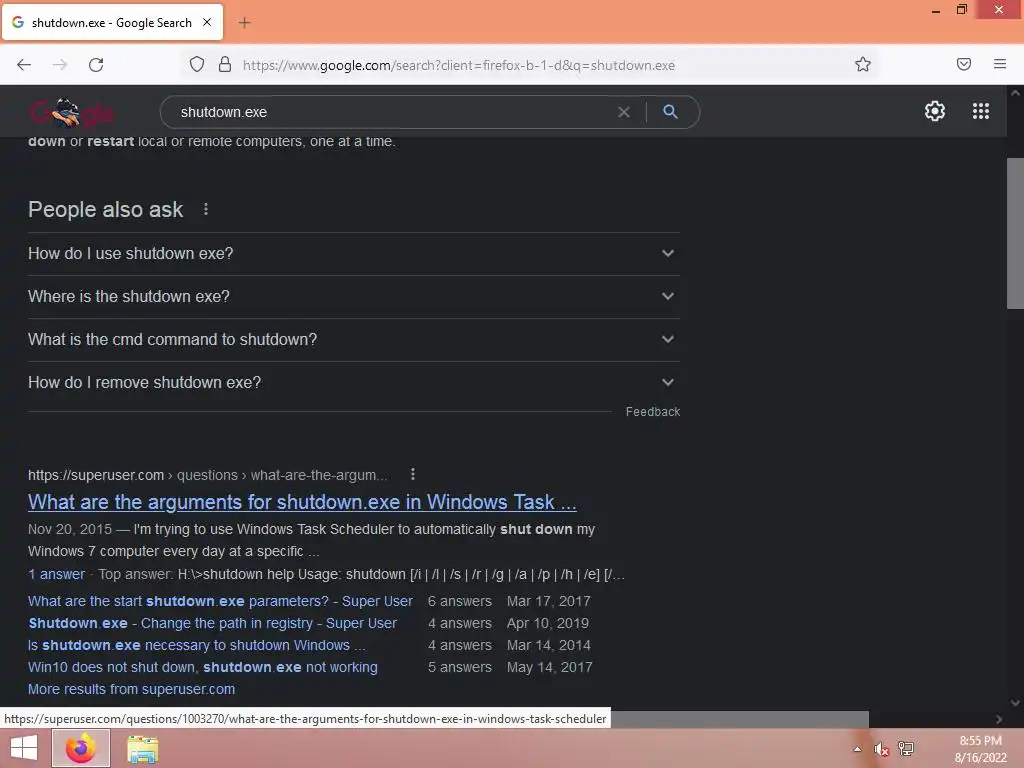Click the Firefox taskbar icon

click(x=81, y=748)
